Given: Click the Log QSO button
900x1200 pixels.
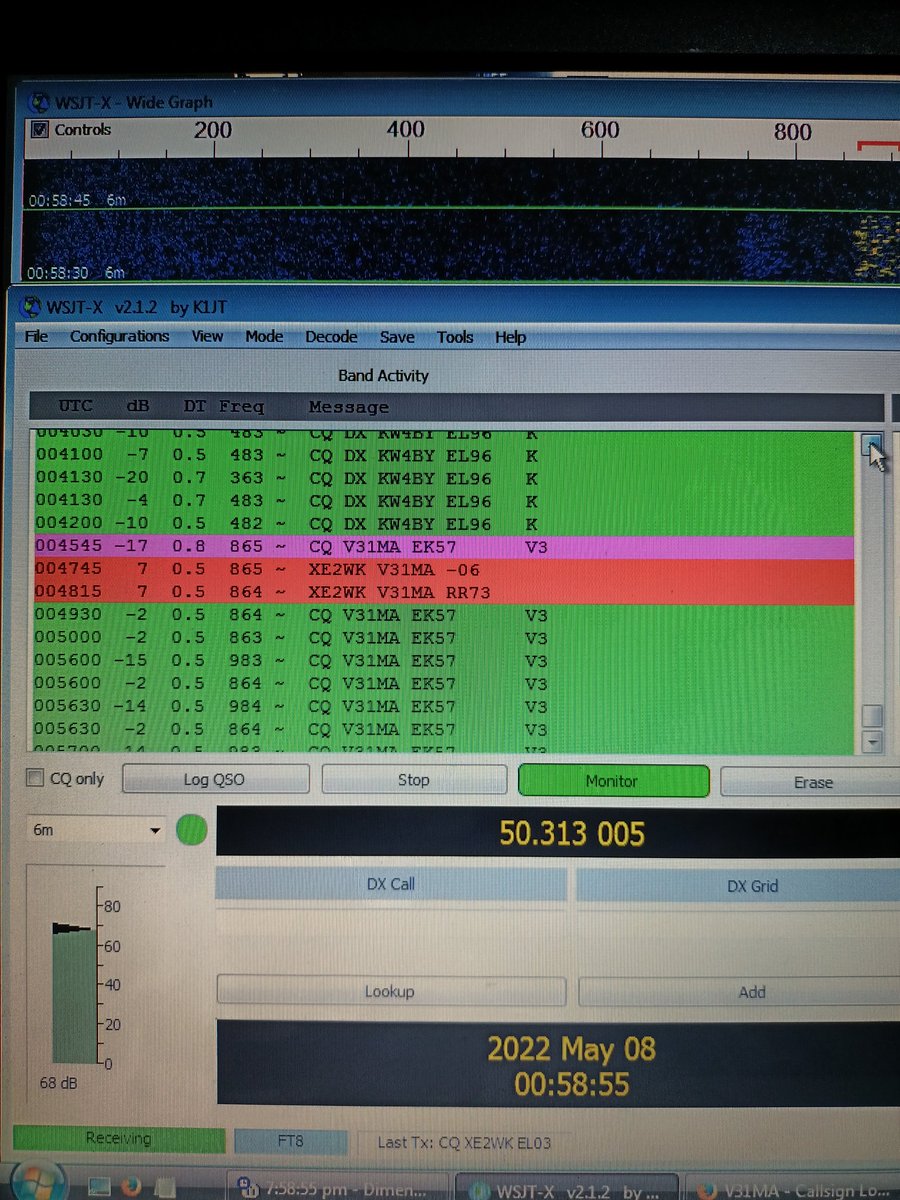Looking at the screenshot, I should [214, 780].
